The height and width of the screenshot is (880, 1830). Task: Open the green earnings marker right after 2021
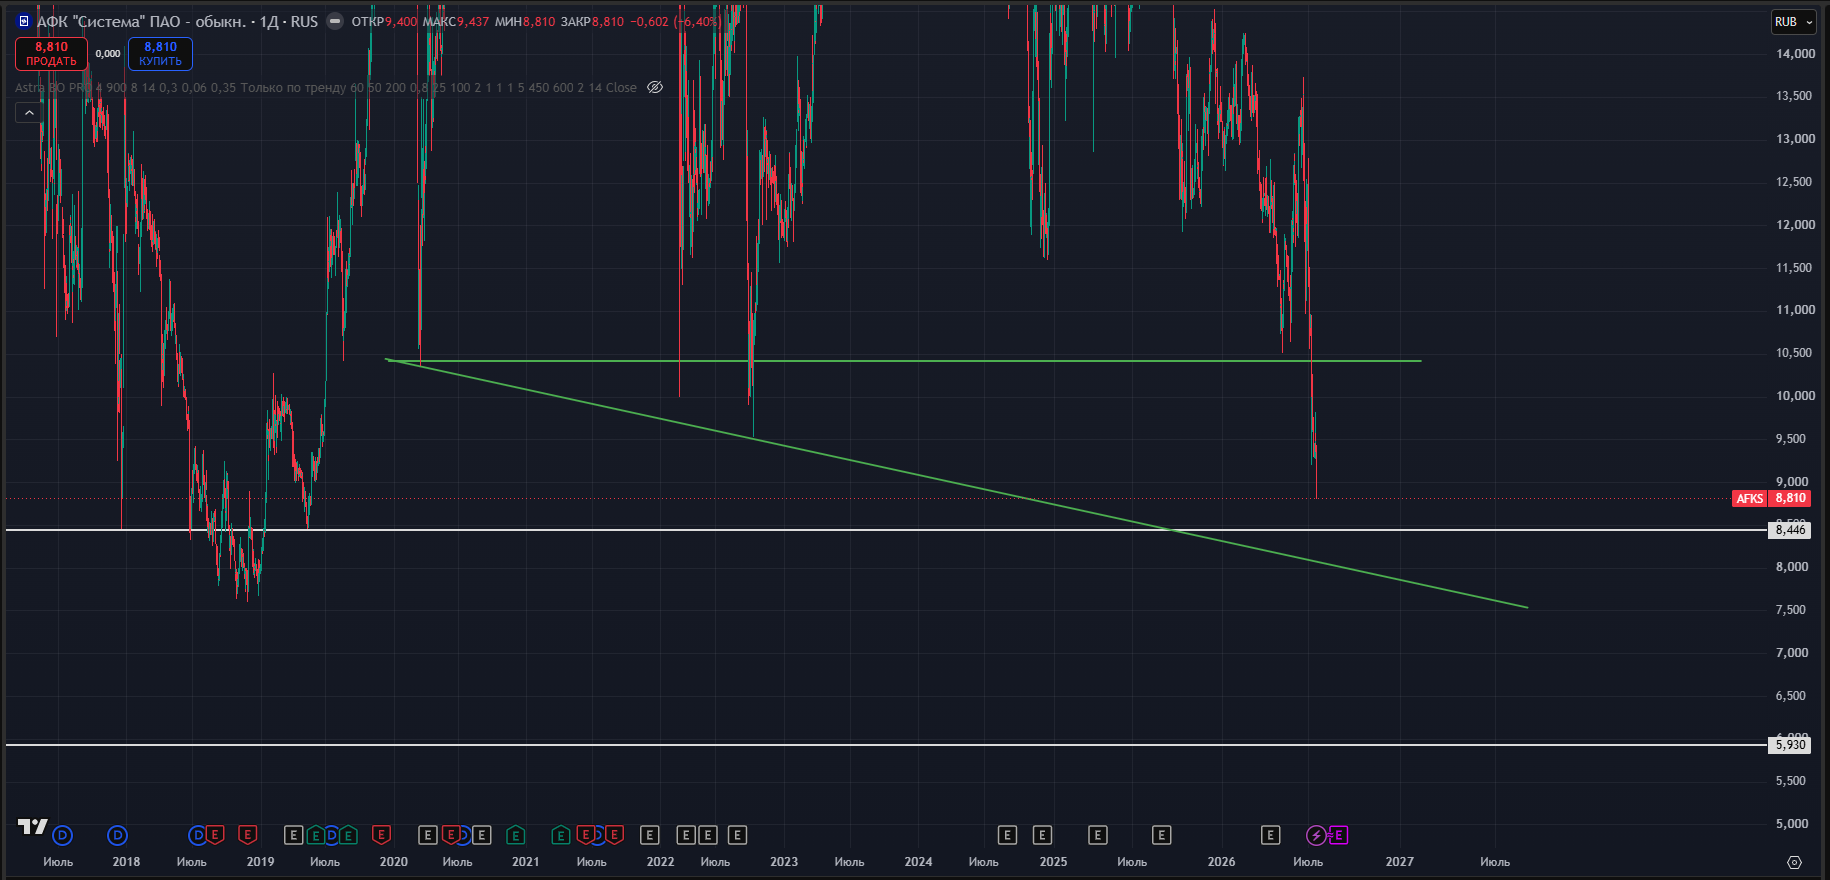[560, 835]
